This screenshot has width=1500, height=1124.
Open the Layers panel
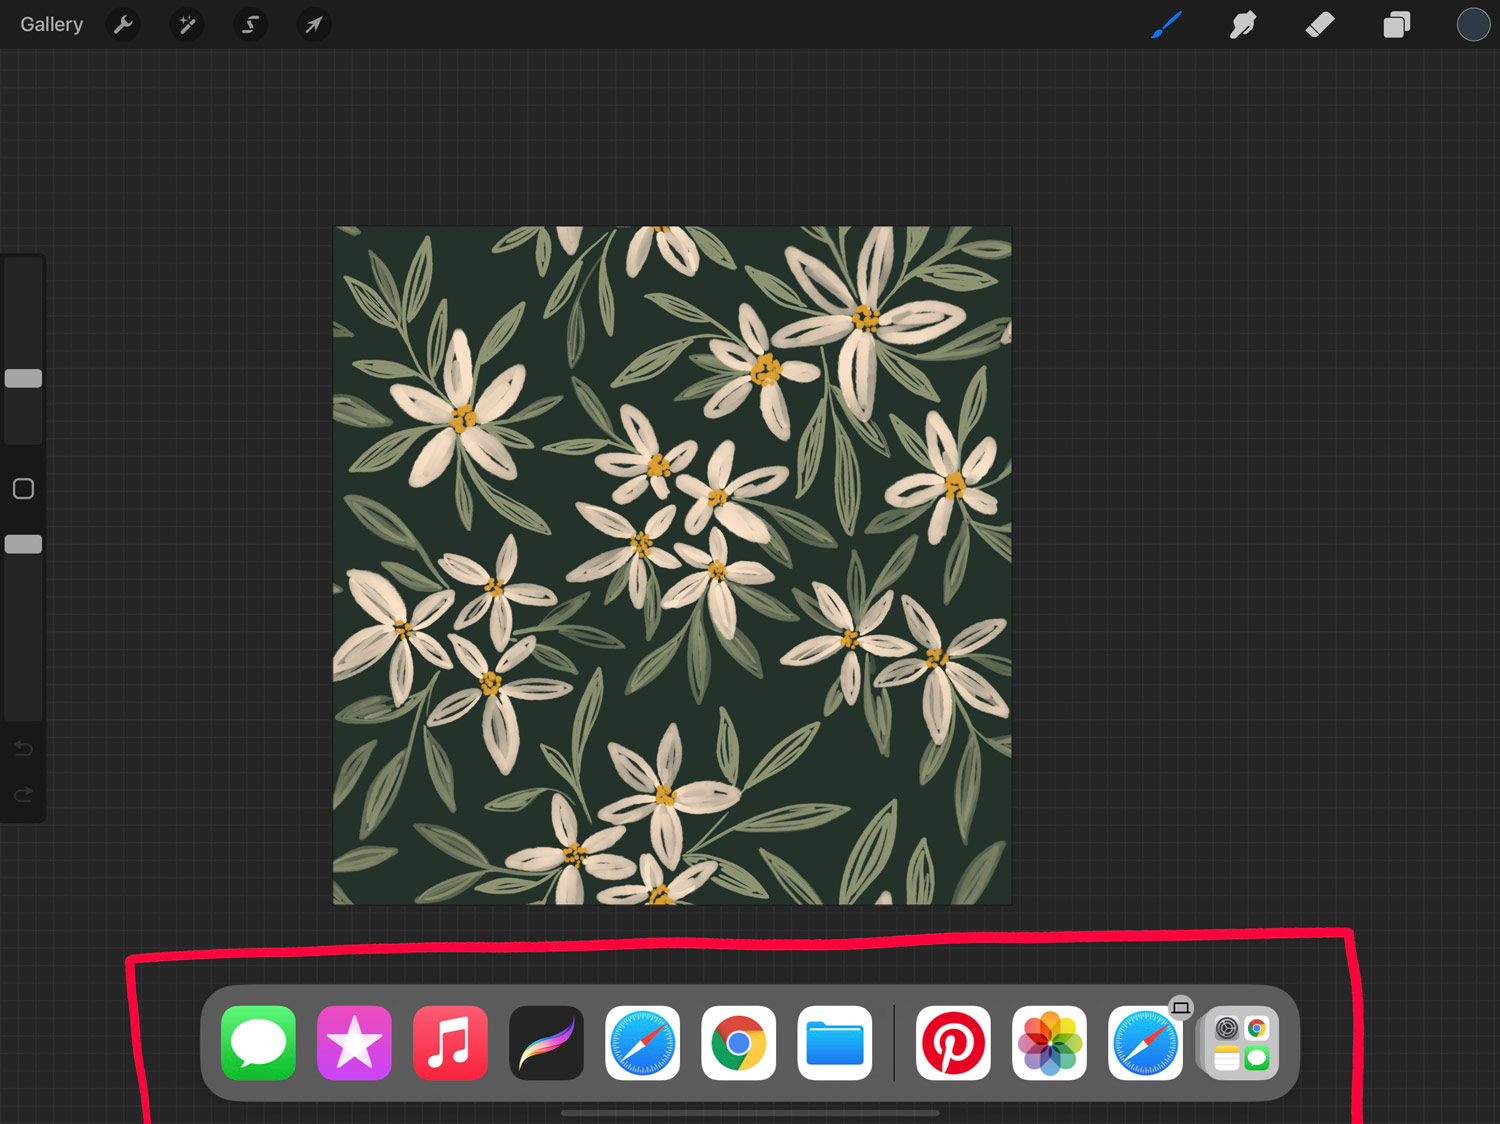coord(1396,24)
